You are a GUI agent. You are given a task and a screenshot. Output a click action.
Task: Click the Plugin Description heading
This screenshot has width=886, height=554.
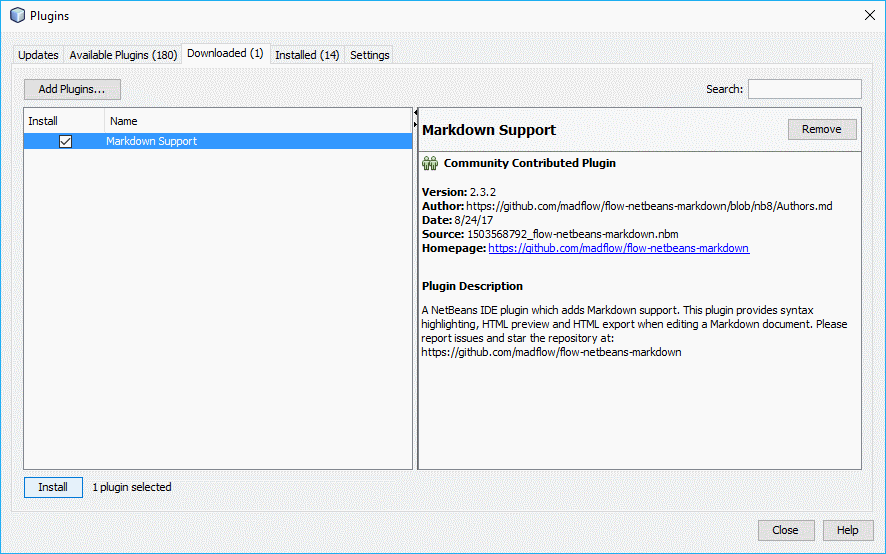(x=472, y=286)
